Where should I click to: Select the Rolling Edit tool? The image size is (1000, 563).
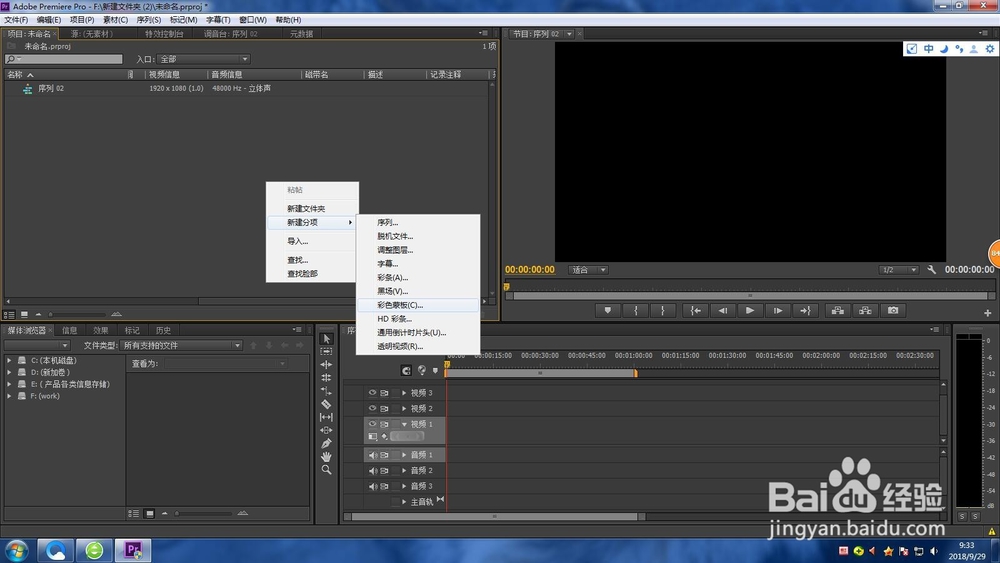[x=327, y=377]
